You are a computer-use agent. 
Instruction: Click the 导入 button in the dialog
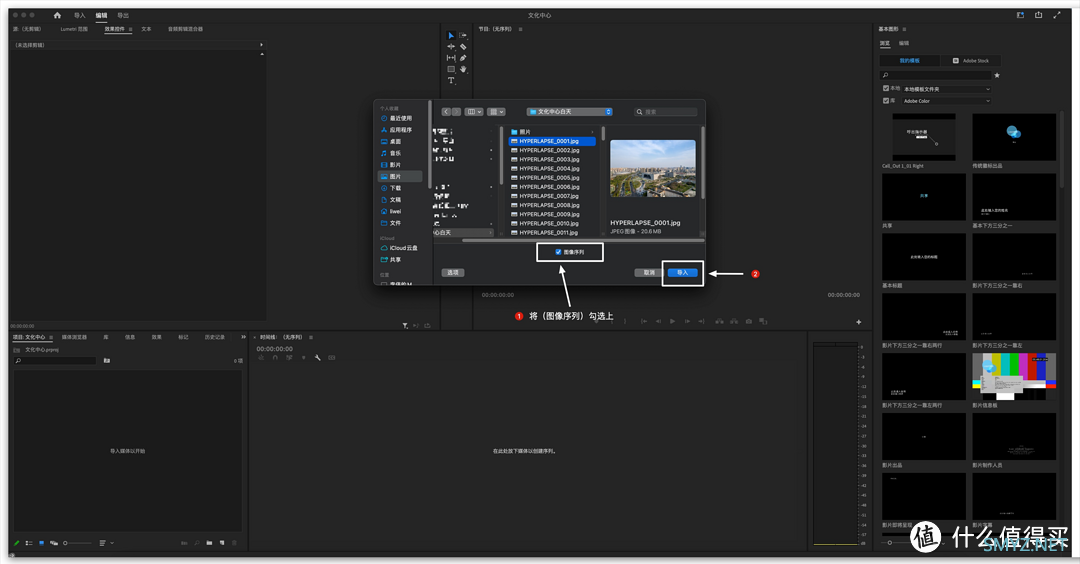point(683,273)
